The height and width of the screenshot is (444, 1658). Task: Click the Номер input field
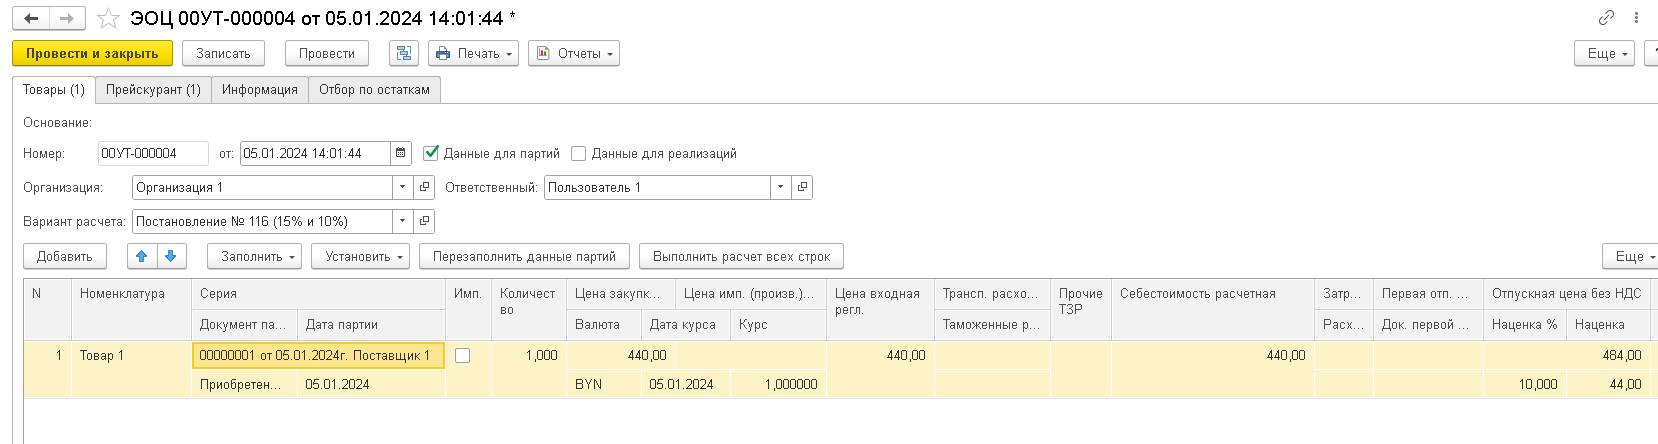(152, 153)
